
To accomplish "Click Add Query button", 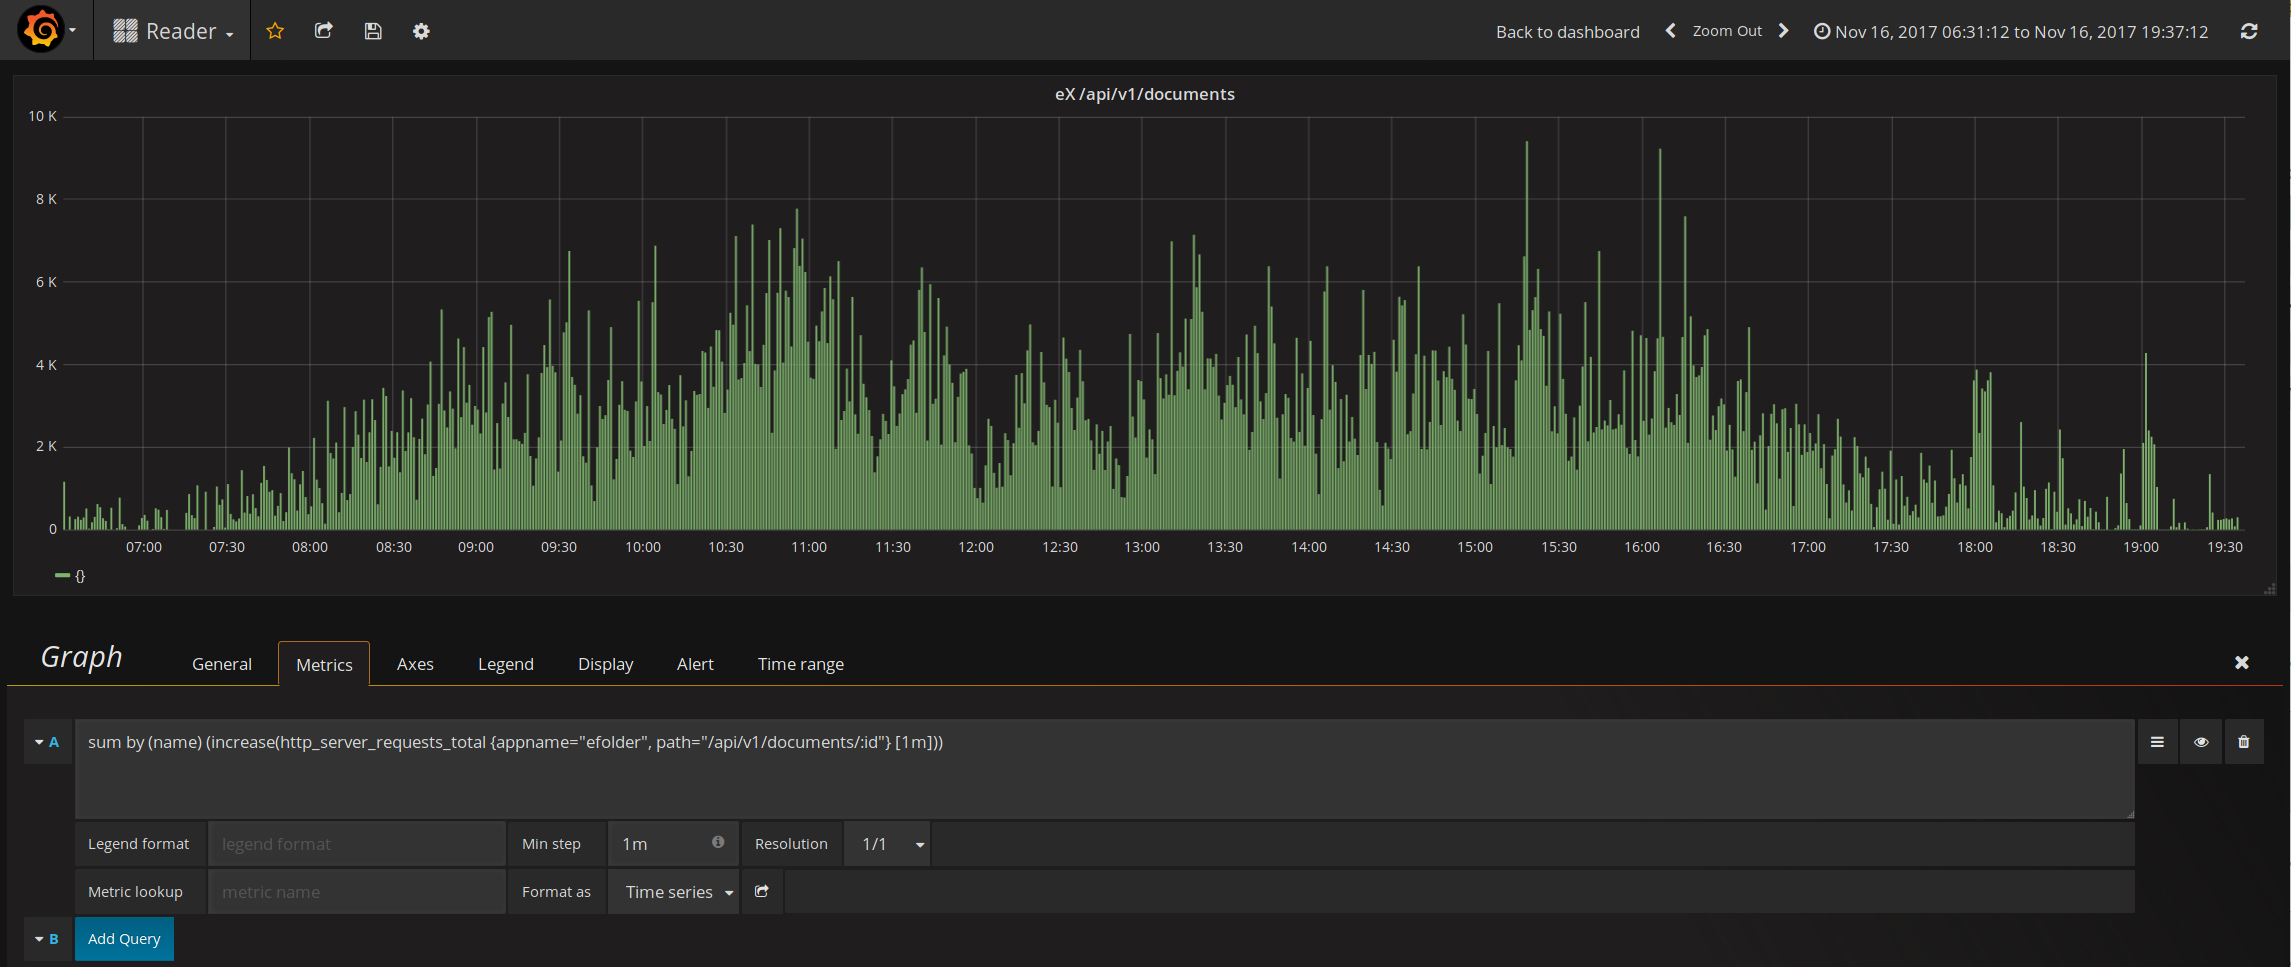I will click(x=124, y=939).
